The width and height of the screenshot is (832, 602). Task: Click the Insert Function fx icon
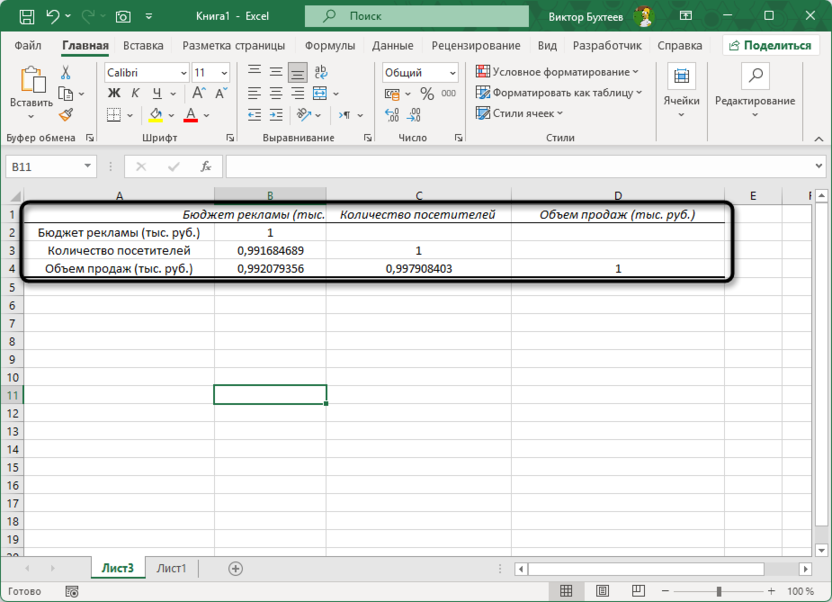pos(205,167)
